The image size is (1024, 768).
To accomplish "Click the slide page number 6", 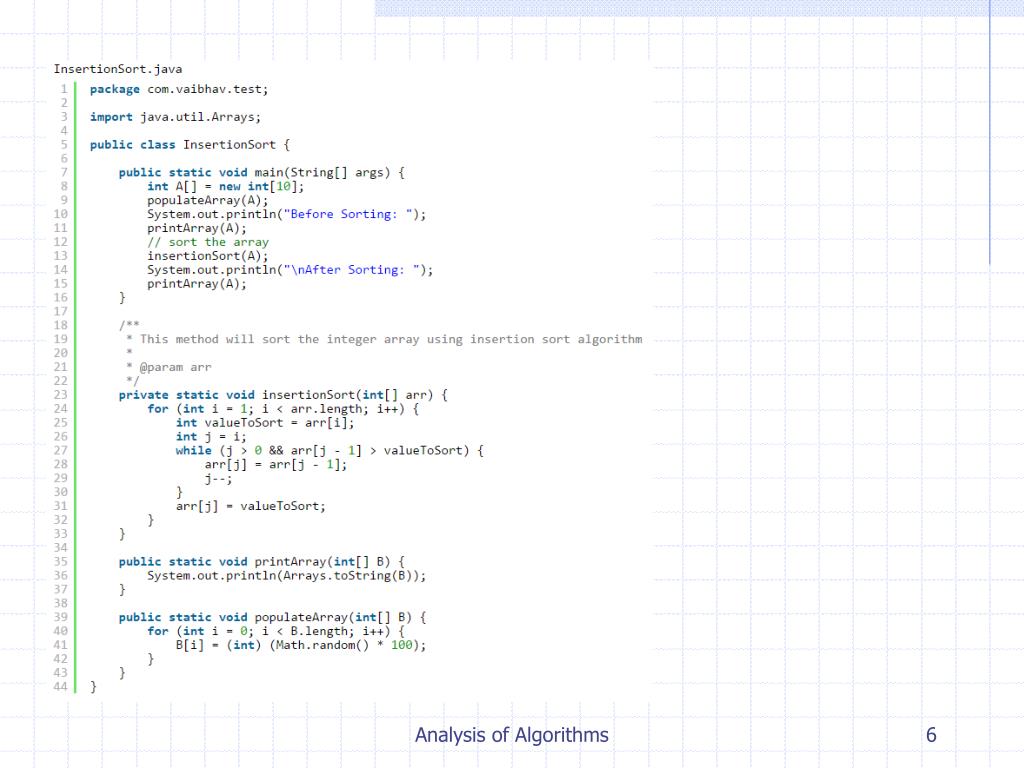I will 931,735.
